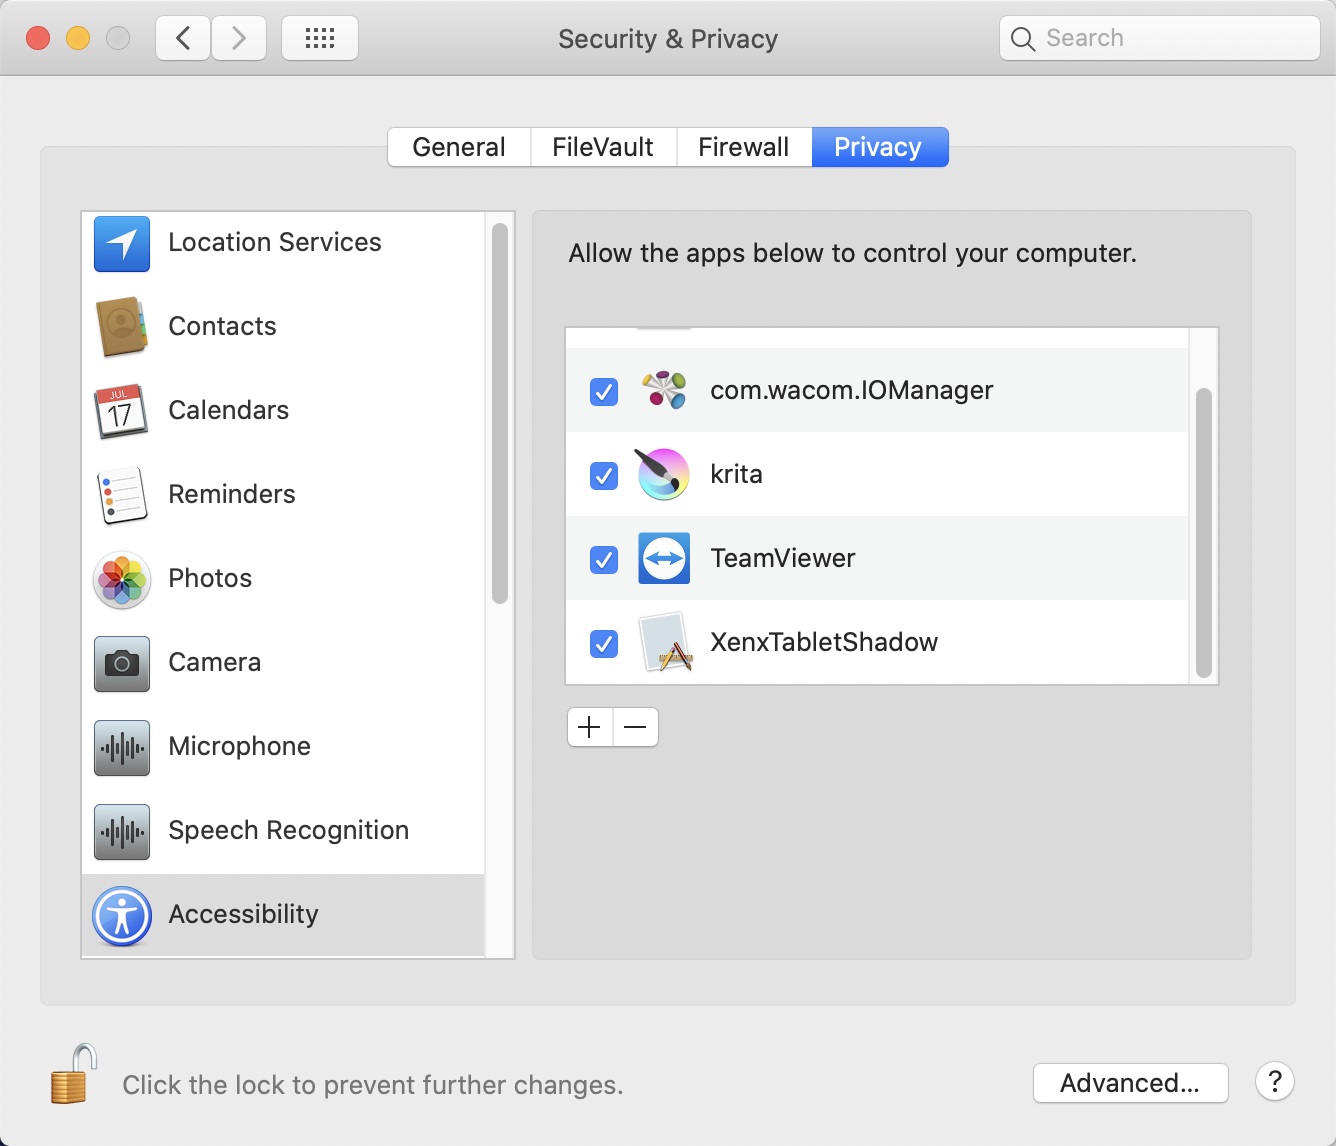Uncheck XenxTabletShadow access checkbox
The image size is (1336, 1146).
point(604,643)
